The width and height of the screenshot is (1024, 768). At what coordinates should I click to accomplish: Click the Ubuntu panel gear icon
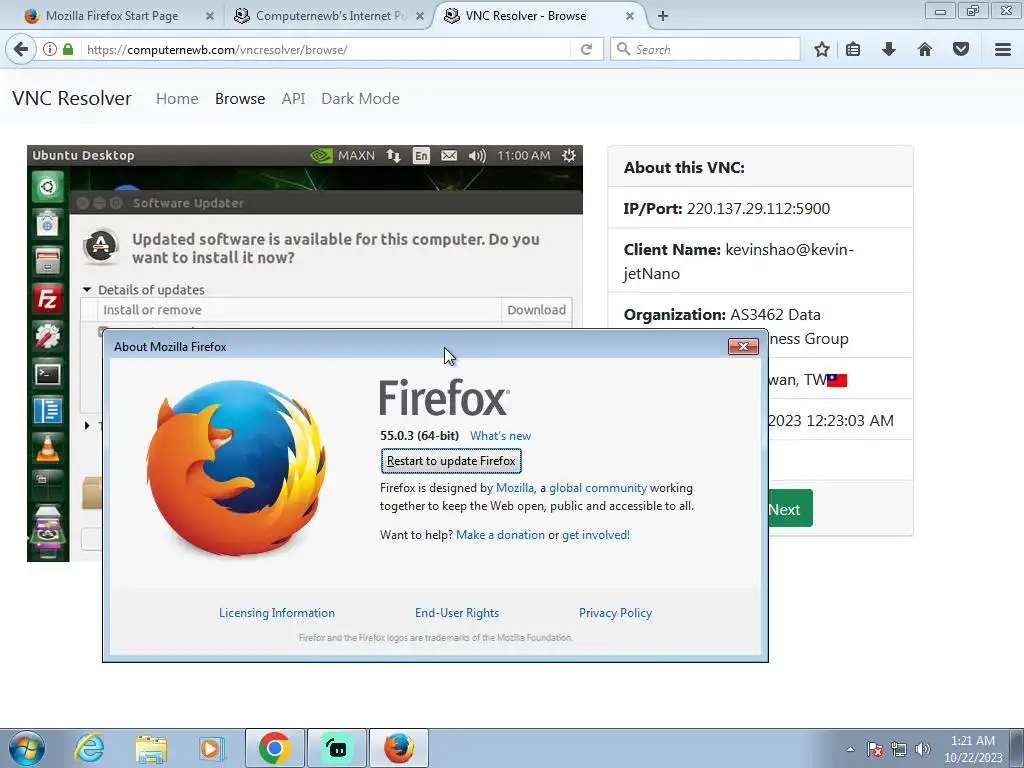[x=569, y=155]
